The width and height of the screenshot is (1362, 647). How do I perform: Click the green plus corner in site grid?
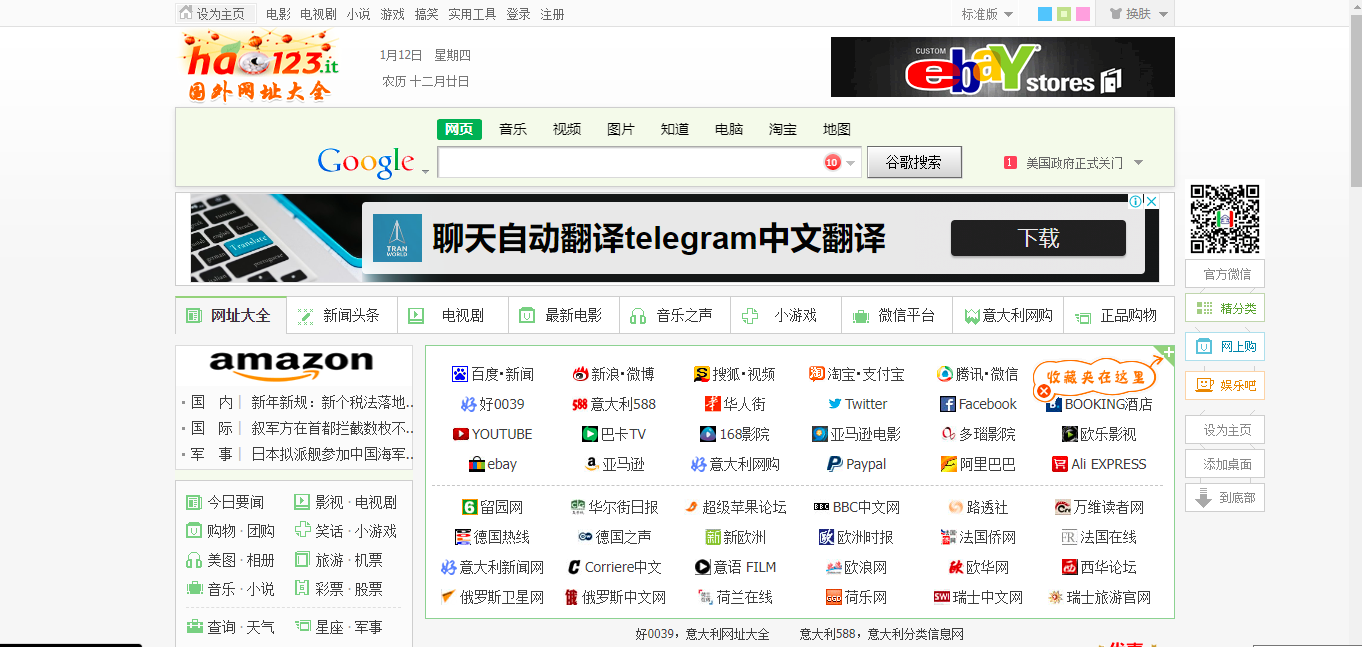click(x=1167, y=353)
